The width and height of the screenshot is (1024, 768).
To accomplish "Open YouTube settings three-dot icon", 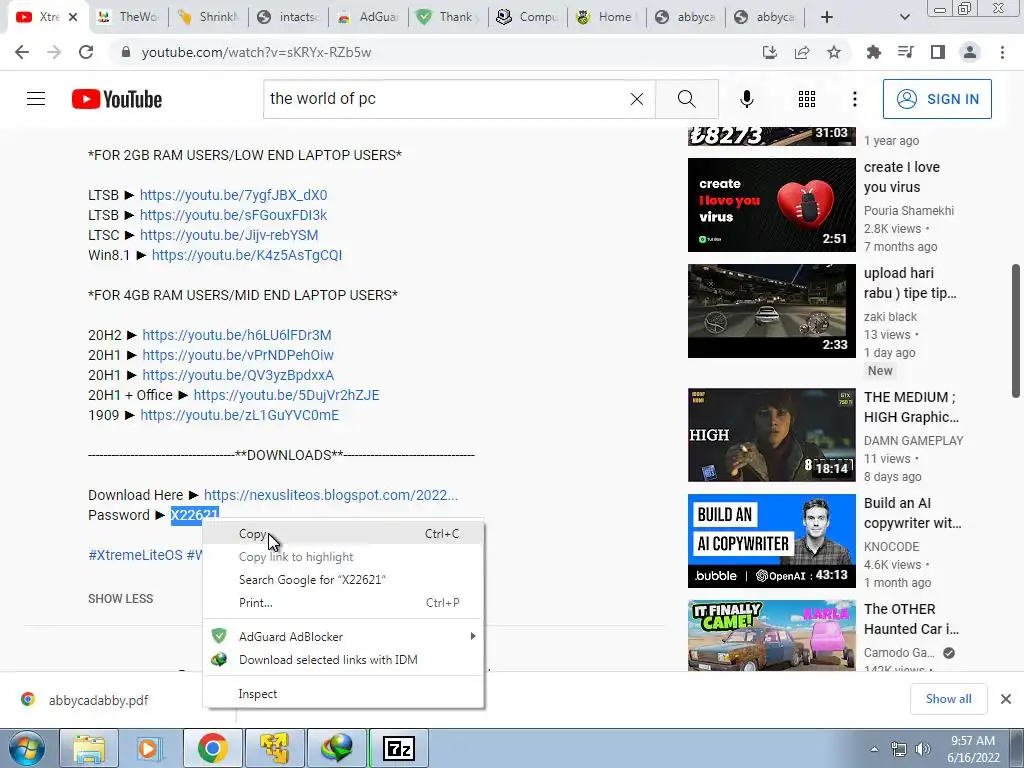I will pyautogui.click(x=854, y=99).
